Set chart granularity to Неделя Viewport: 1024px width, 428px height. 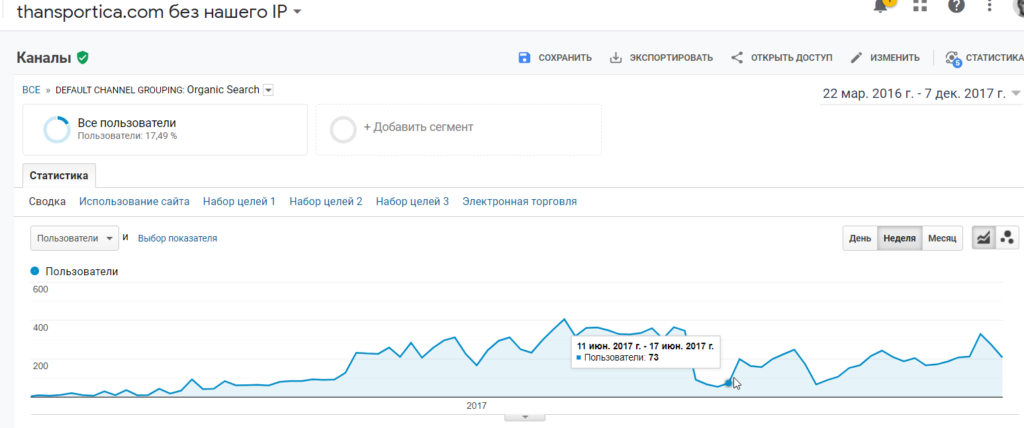click(x=899, y=239)
